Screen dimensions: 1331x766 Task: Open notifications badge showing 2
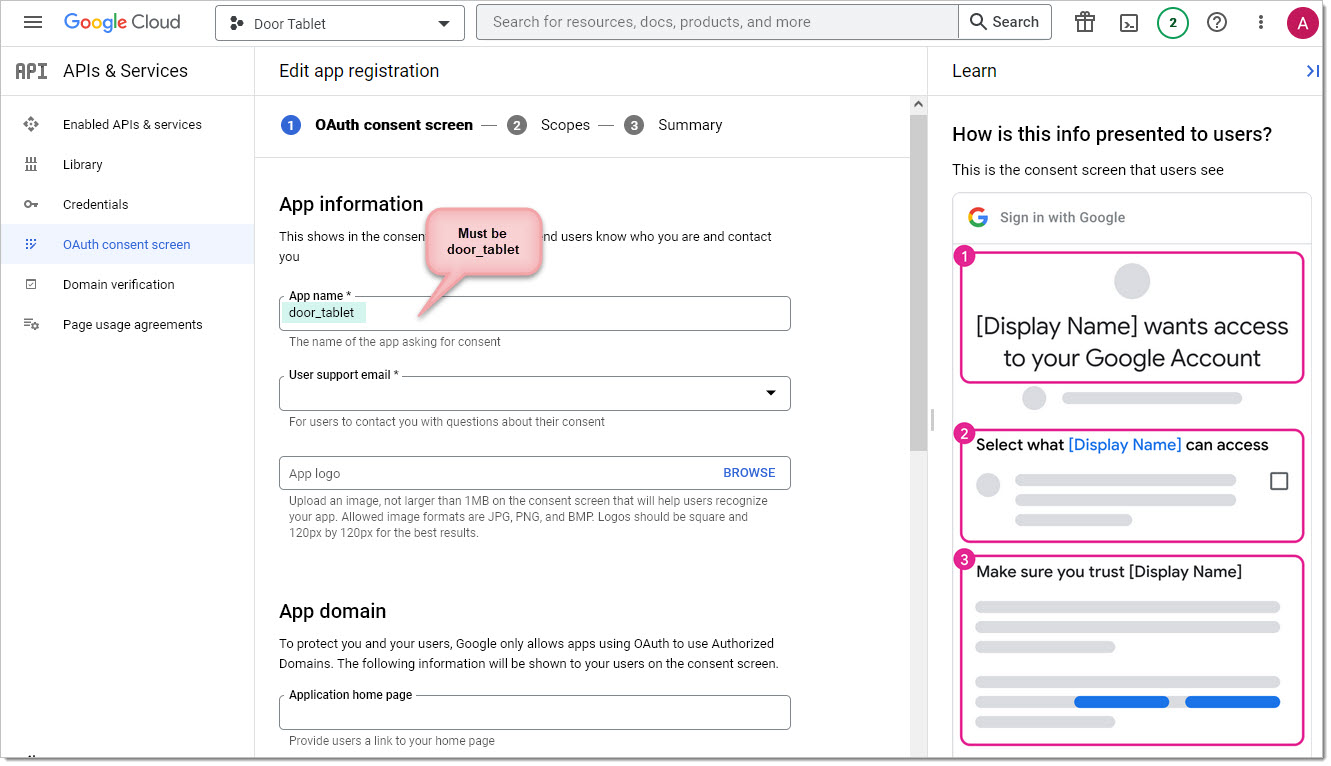[1173, 22]
